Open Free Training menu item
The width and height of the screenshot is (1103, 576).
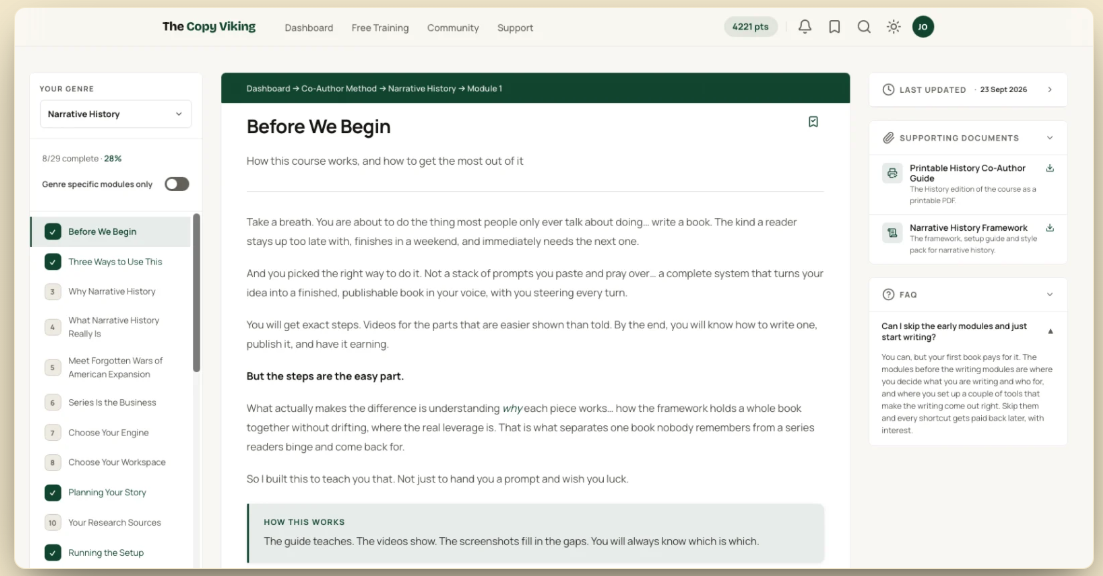point(380,28)
